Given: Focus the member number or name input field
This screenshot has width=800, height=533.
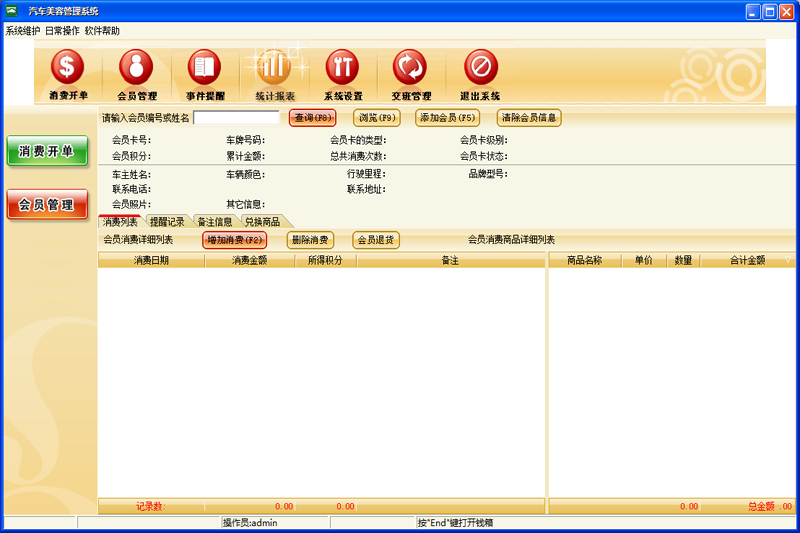Looking at the screenshot, I should point(236,118).
